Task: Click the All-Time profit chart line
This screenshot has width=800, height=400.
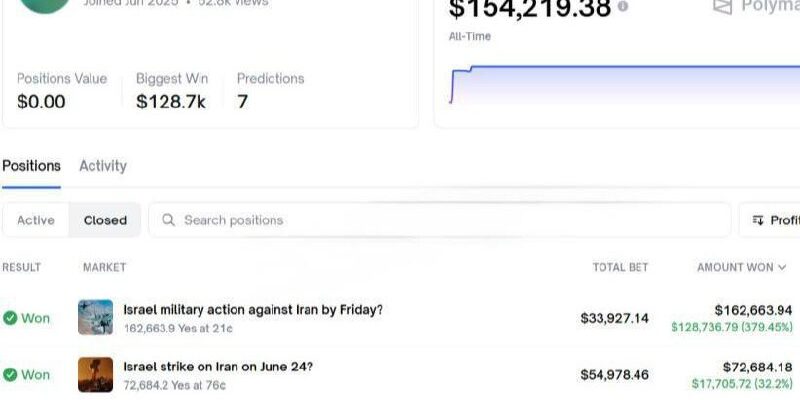Action: point(633,66)
